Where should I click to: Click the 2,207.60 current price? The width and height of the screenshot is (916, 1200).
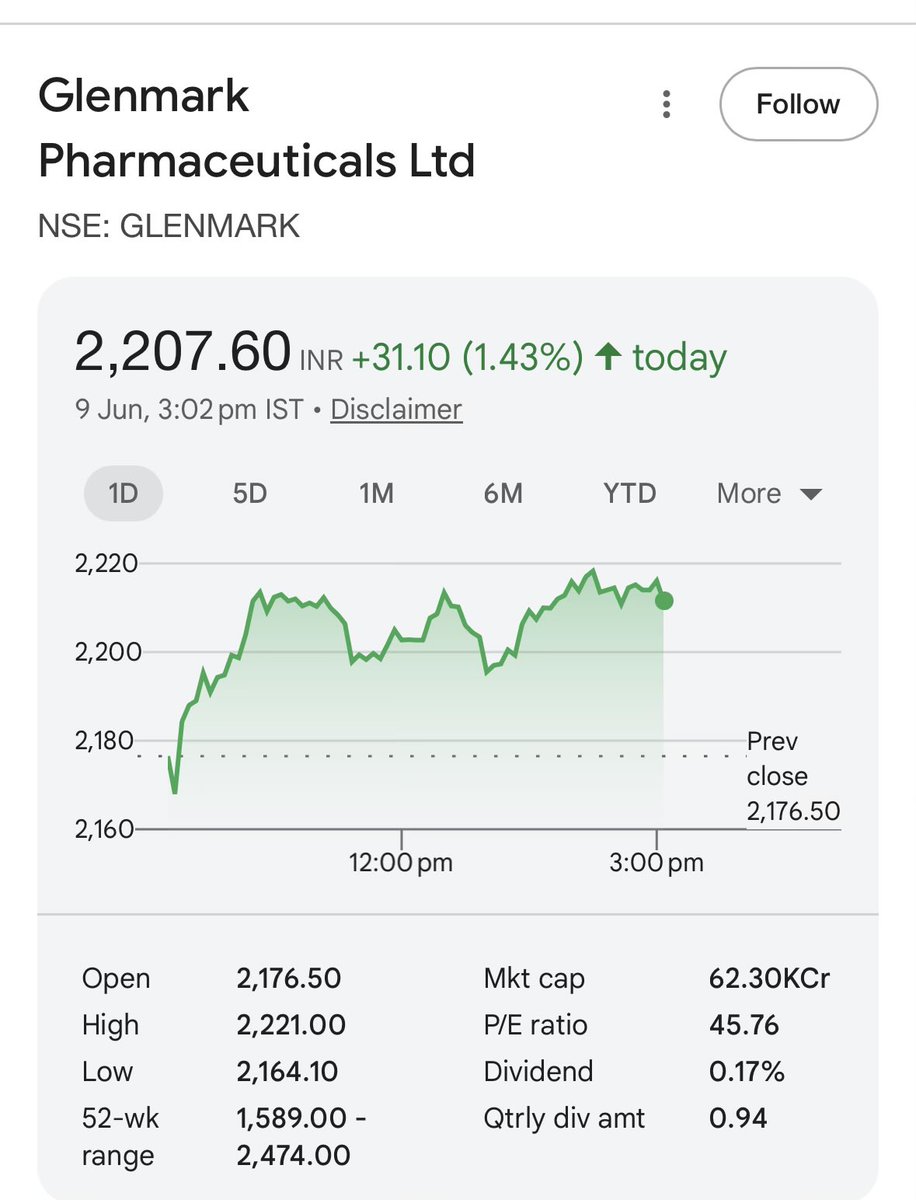[x=183, y=352]
